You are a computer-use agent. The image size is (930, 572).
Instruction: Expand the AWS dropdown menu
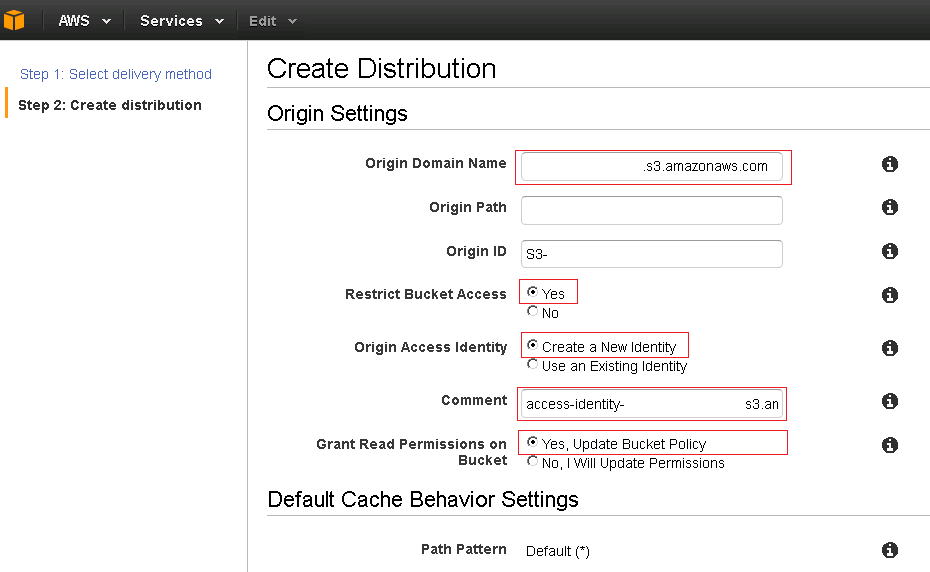pos(84,21)
